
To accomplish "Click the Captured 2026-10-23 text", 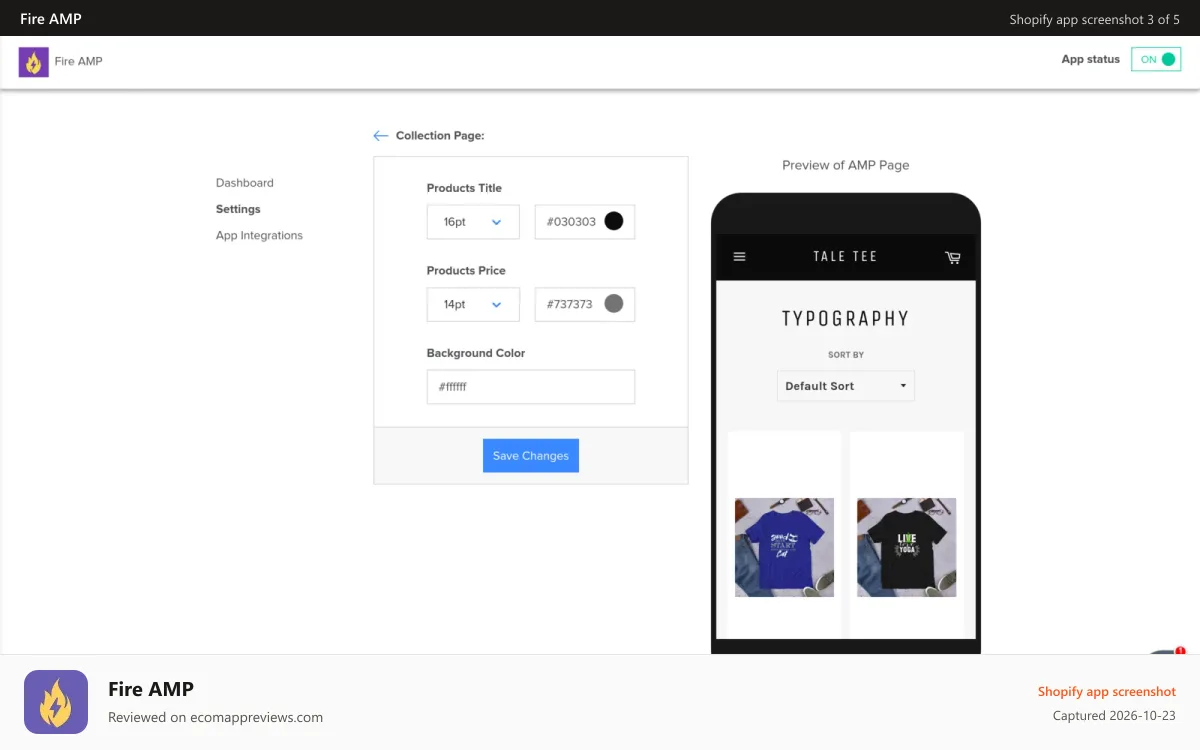I will tap(1114, 716).
